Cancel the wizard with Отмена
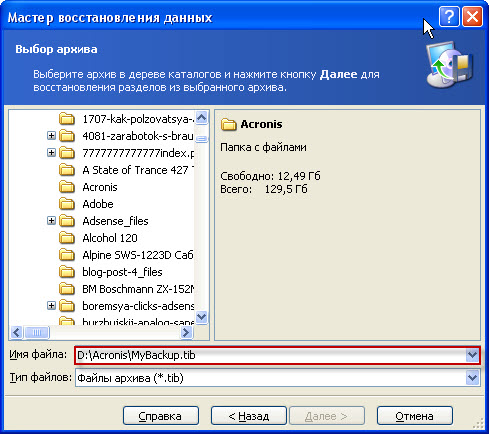The height and width of the screenshot is (434, 489). point(415,416)
